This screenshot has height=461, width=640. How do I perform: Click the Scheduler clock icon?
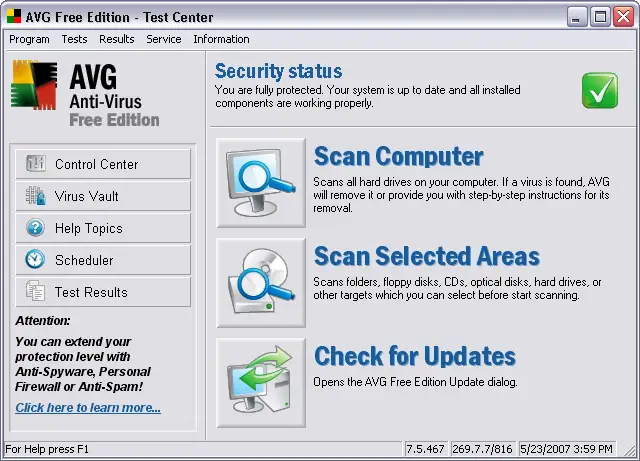(x=35, y=259)
